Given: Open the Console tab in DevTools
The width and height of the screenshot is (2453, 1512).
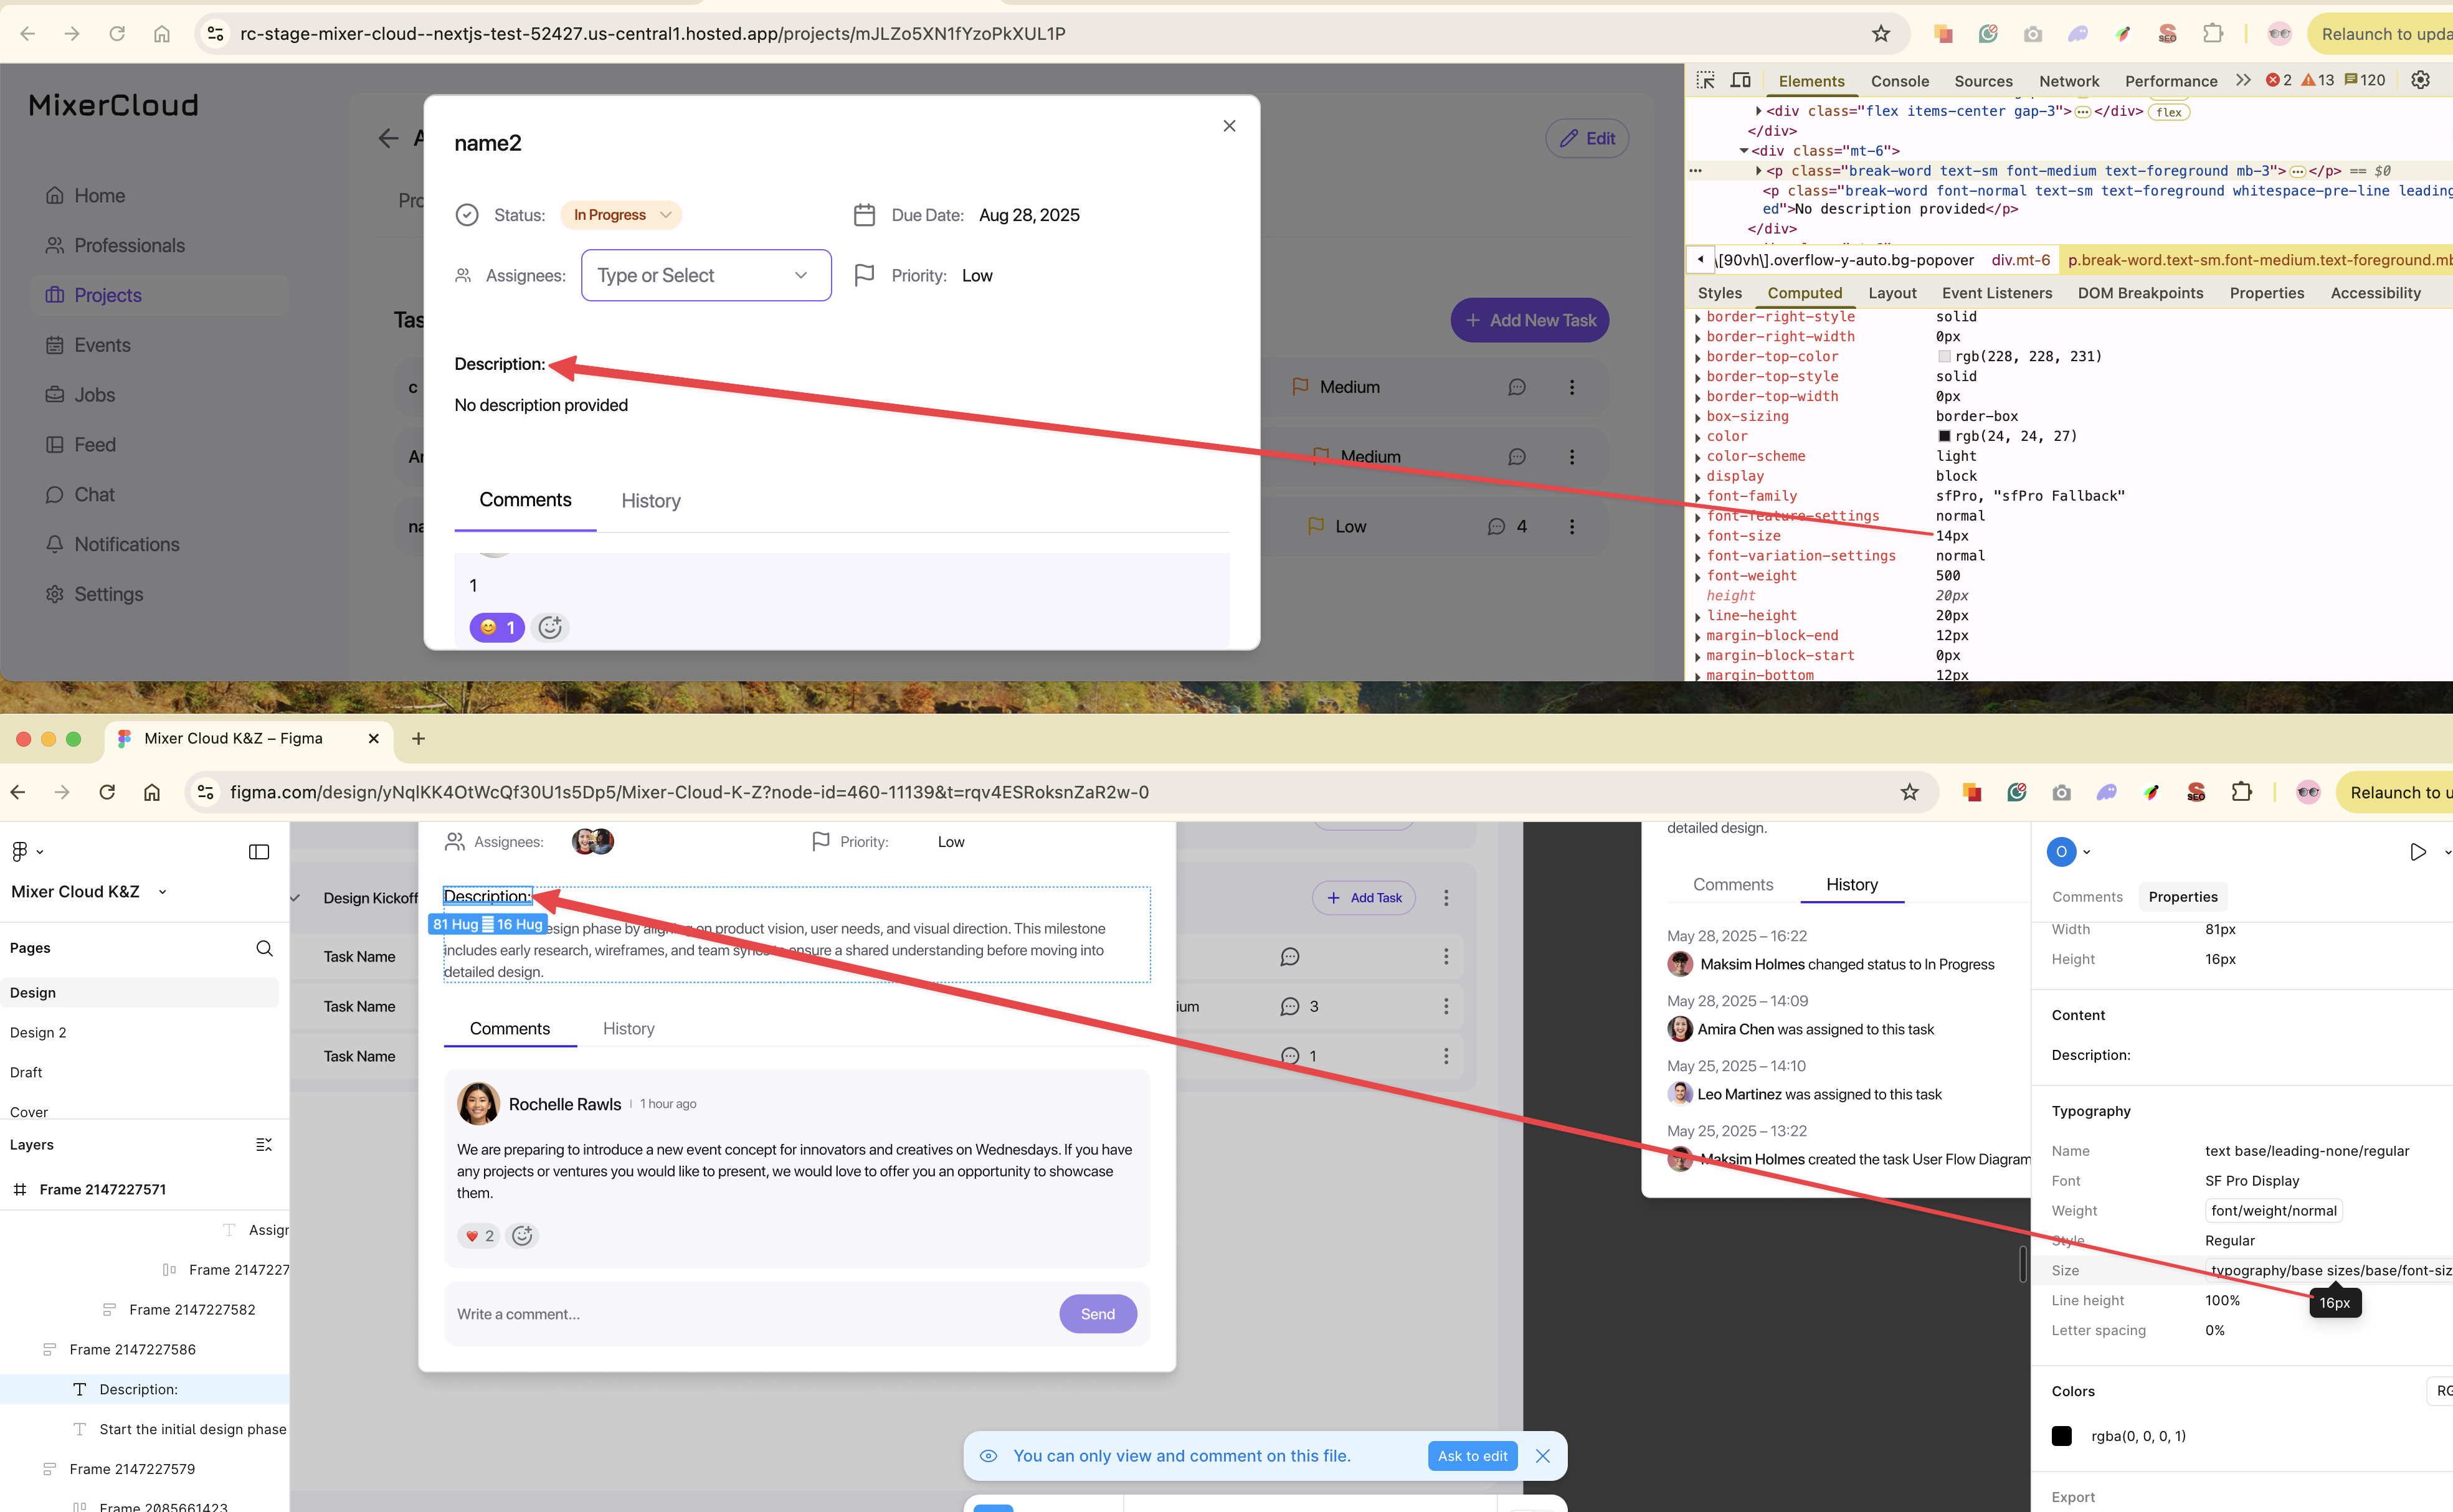Looking at the screenshot, I should pos(1899,81).
